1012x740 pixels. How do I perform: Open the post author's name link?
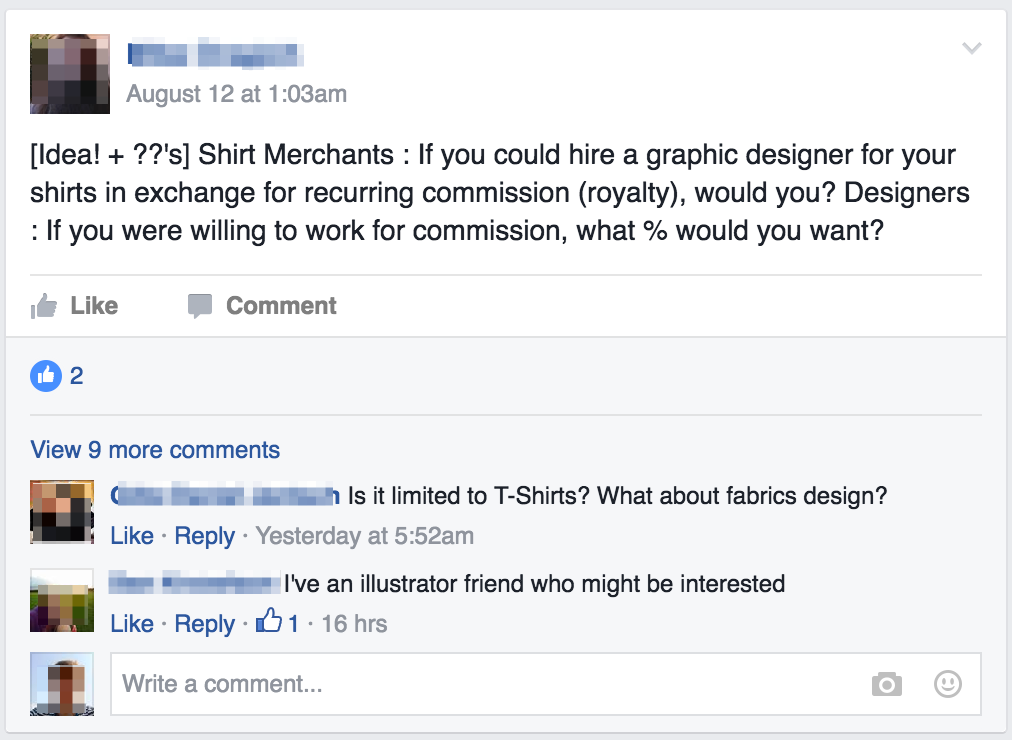[x=216, y=54]
